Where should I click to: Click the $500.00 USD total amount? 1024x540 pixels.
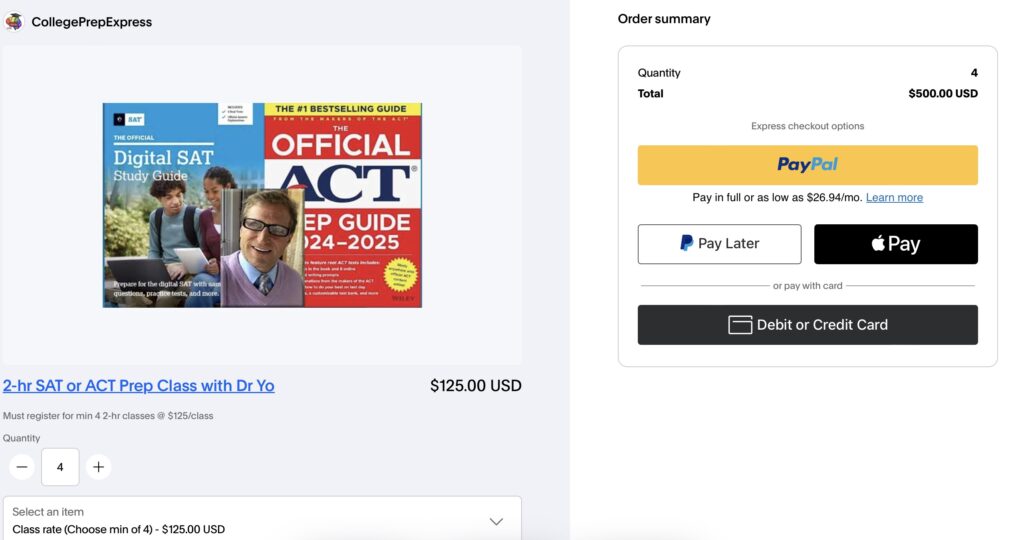pyautogui.click(x=942, y=94)
